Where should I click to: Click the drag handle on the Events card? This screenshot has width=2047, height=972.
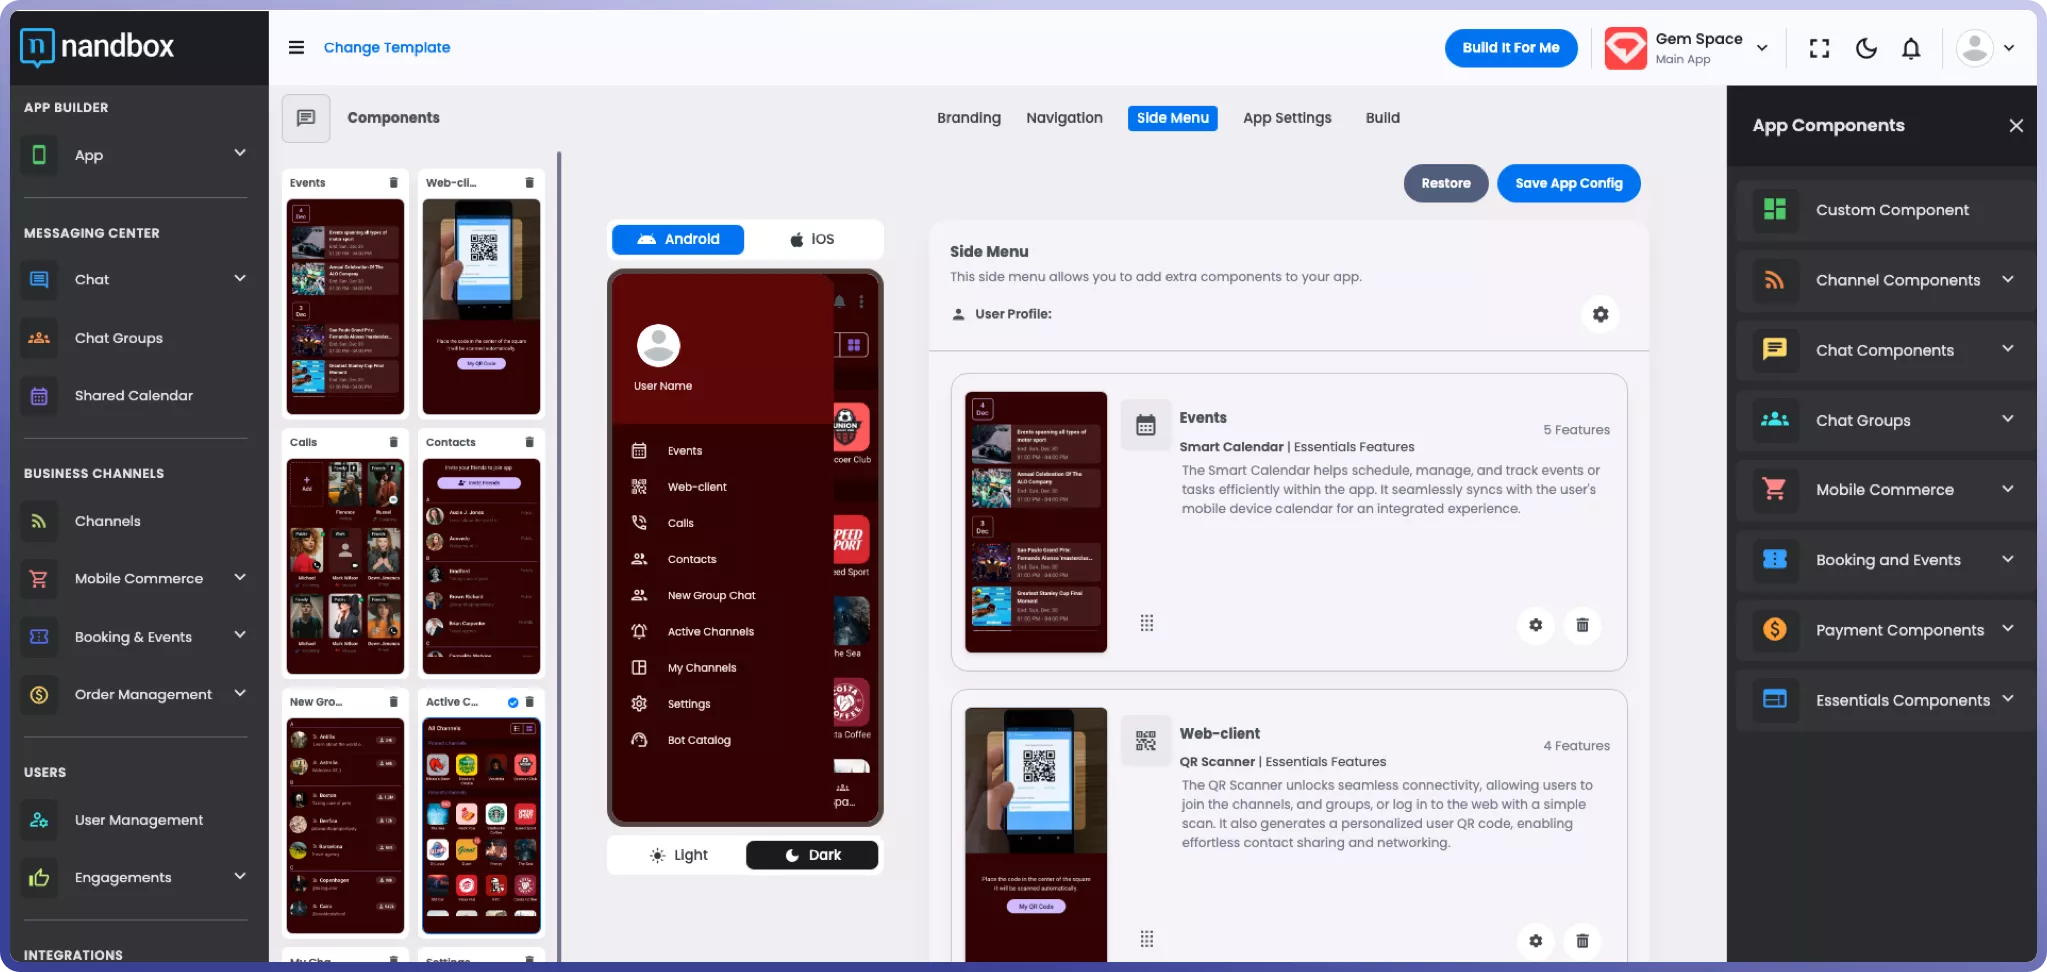[1147, 623]
